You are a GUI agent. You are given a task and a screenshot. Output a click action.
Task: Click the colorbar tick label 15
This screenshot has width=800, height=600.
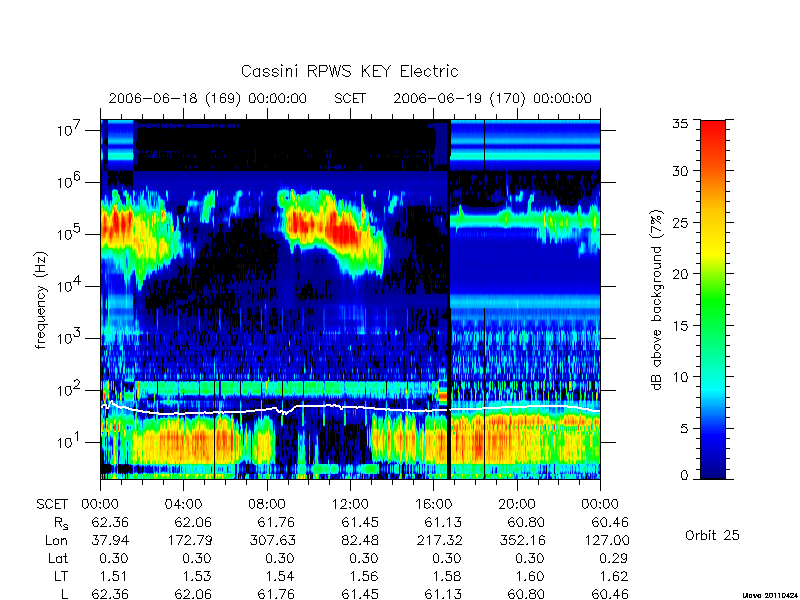pos(680,325)
